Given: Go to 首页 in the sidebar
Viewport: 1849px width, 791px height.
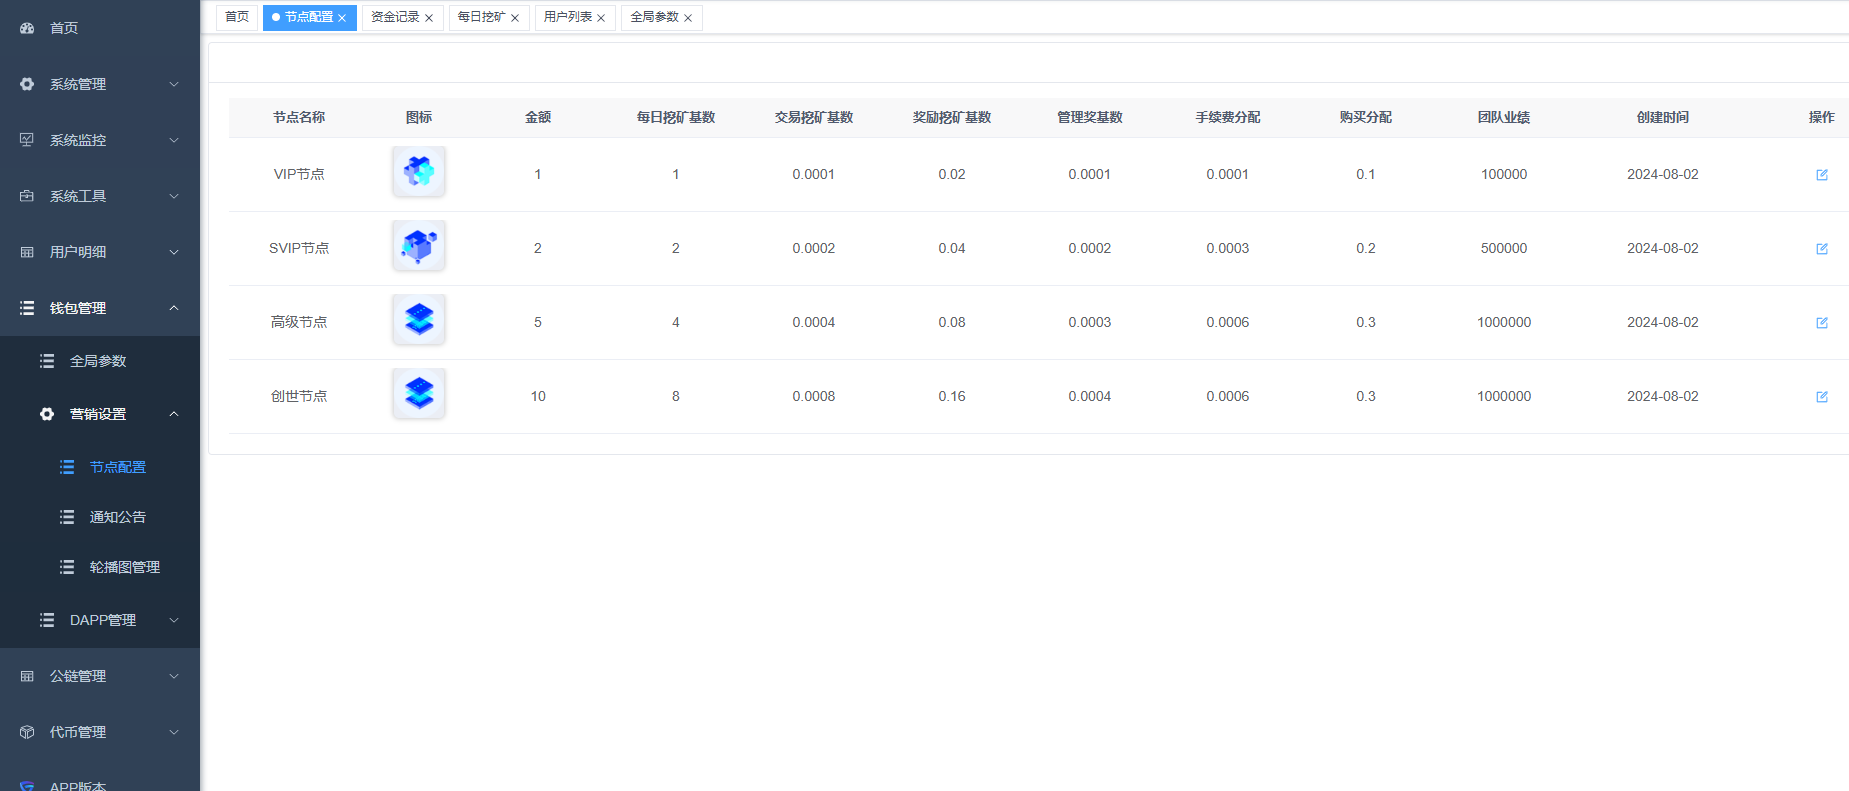Looking at the screenshot, I should pyautogui.click(x=64, y=28).
